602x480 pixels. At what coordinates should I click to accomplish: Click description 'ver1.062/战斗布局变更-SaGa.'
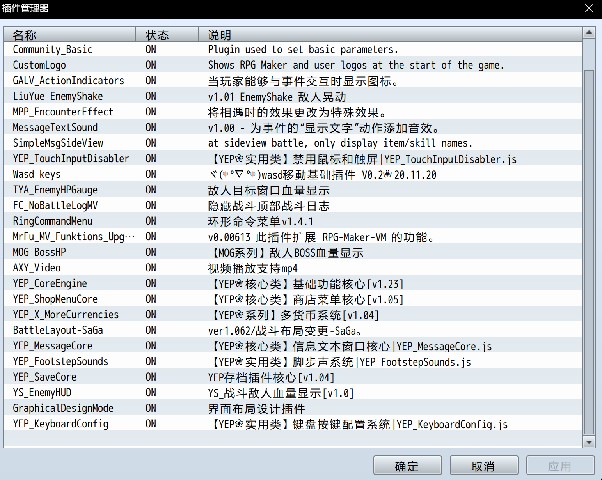pos(284,330)
